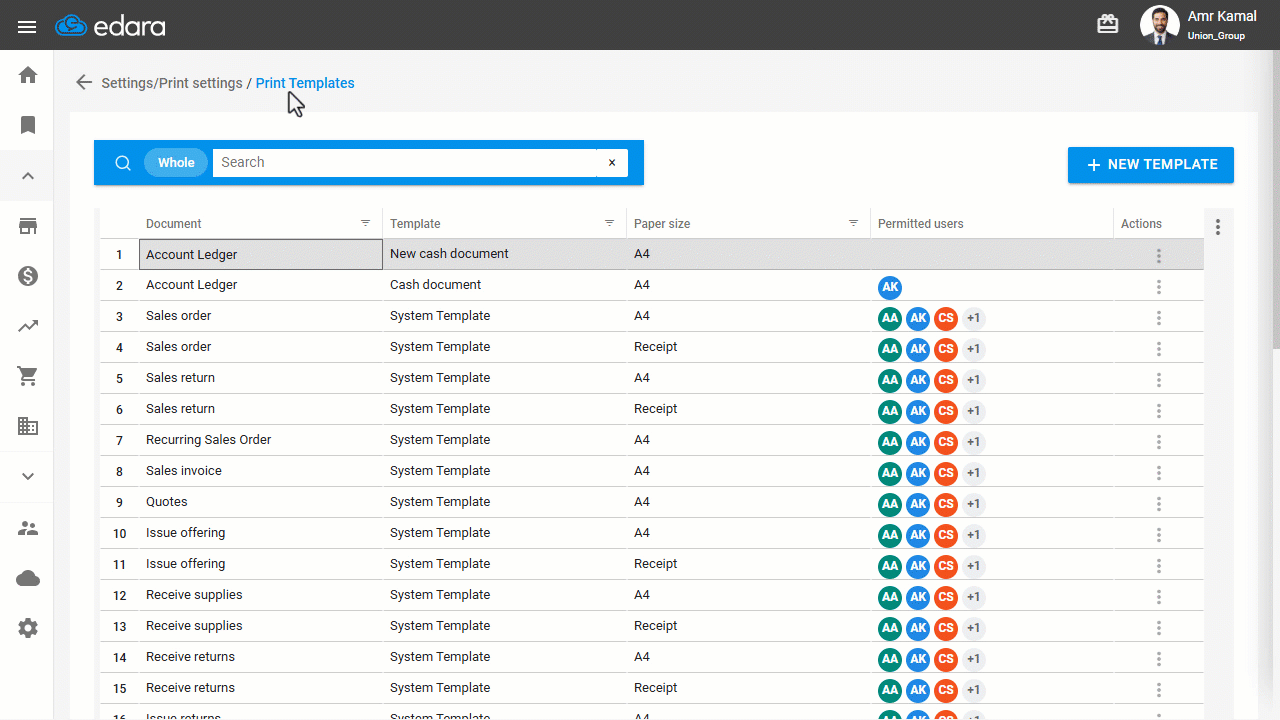Open the settings gear in sidebar
Viewport: 1280px width, 720px height.
pyautogui.click(x=28, y=628)
